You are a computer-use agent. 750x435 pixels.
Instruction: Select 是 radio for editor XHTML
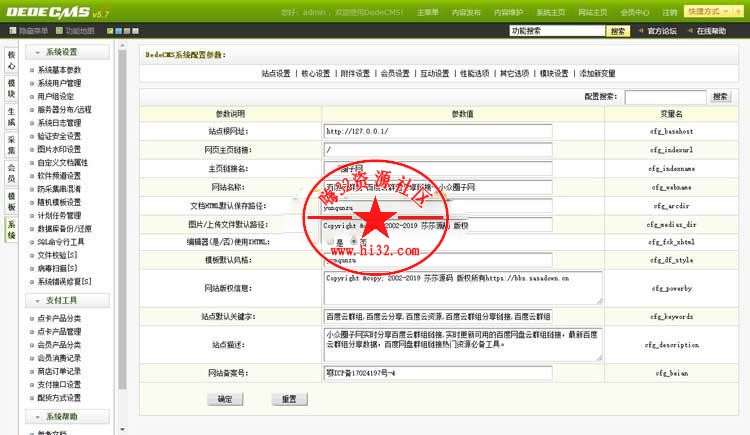[x=330, y=243]
